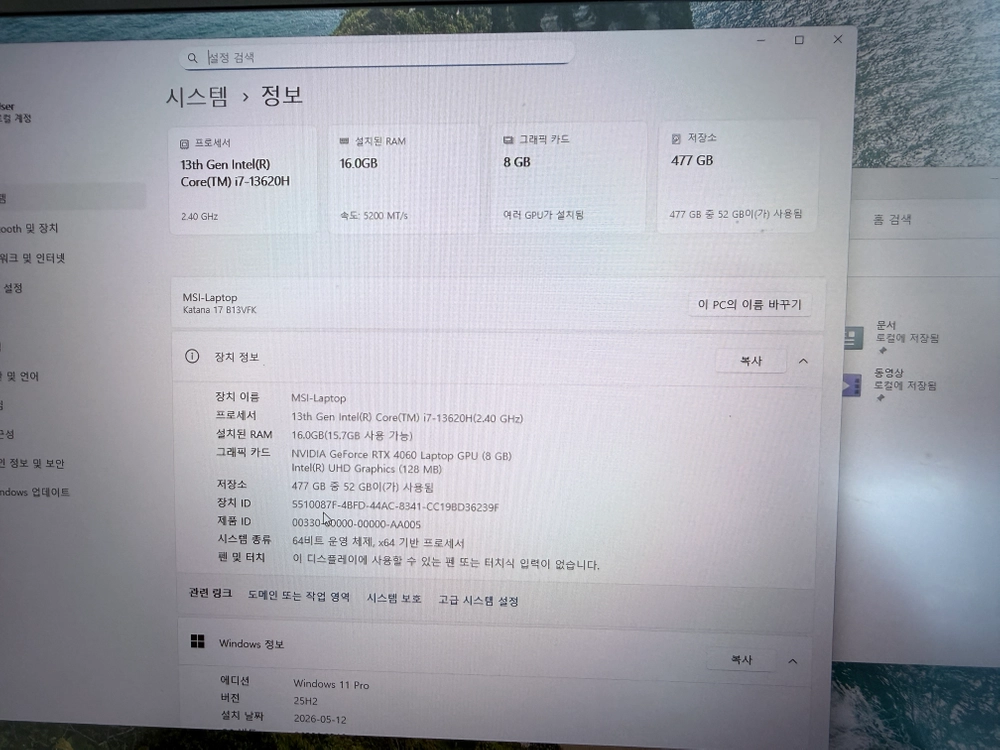The width and height of the screenshot is (1000, 750).
Task: Click 홈 검색 field in Explorer window
Action: 928,220
